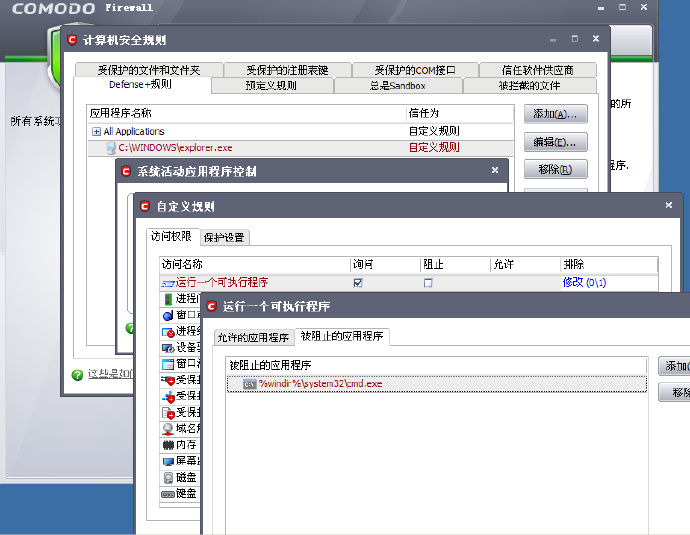Click the keyboard icon 键盘

168,494
